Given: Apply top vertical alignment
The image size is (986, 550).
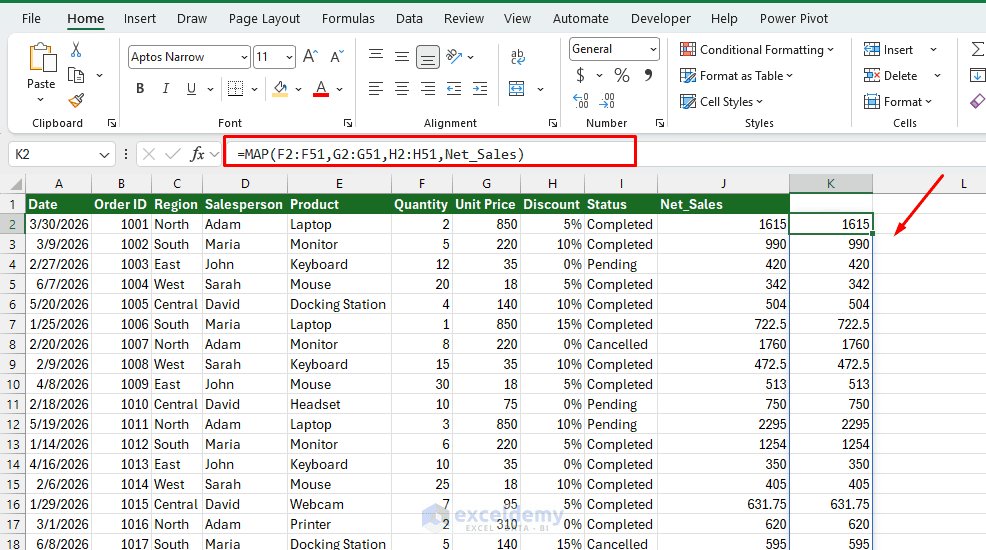Looking at the screenshot, I should [x=376, y=55].
